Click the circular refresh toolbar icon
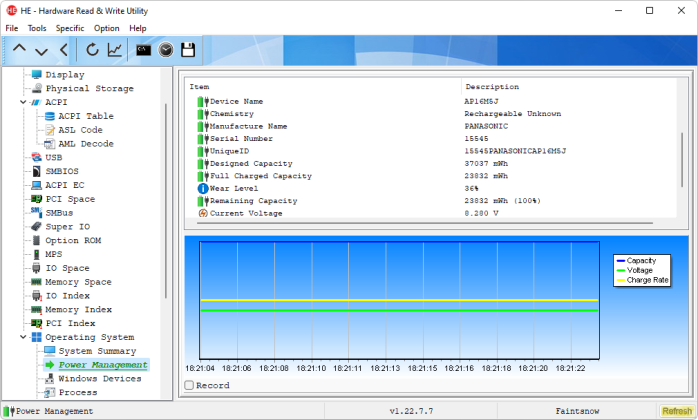 click(92, 49)
